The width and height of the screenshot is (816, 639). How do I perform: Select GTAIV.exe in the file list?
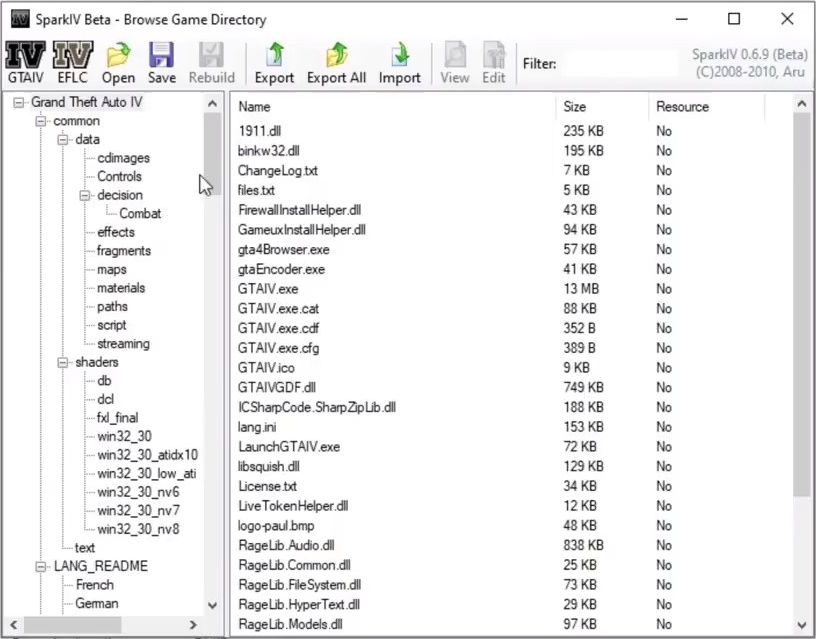(x=268, y=289)
